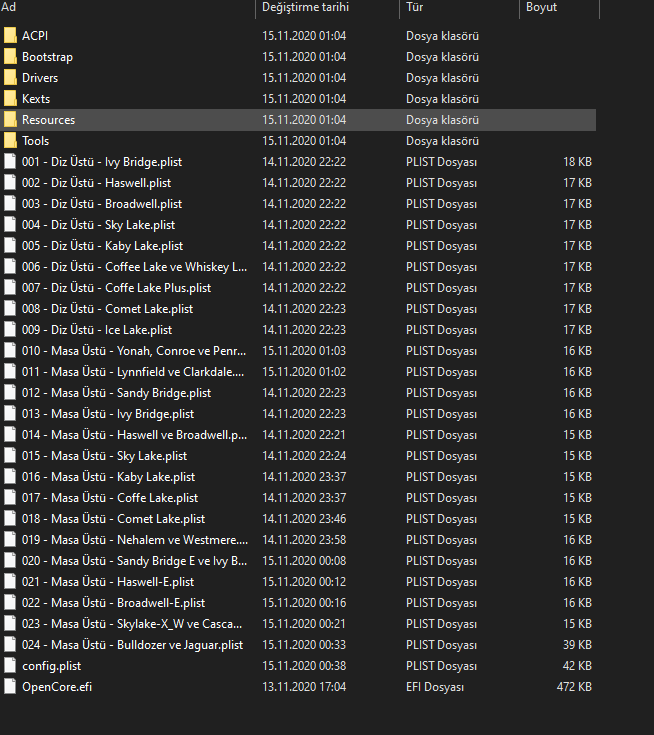654x735 pixels.
Task: Select the Bootstrap folder icon
Action: coord(10,57)
